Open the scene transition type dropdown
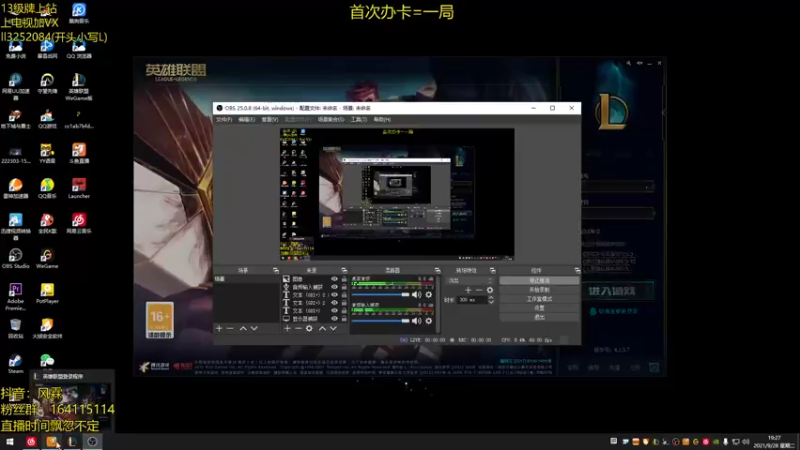Viewport: 800px width, 450px height. click(x=470, y=281)
